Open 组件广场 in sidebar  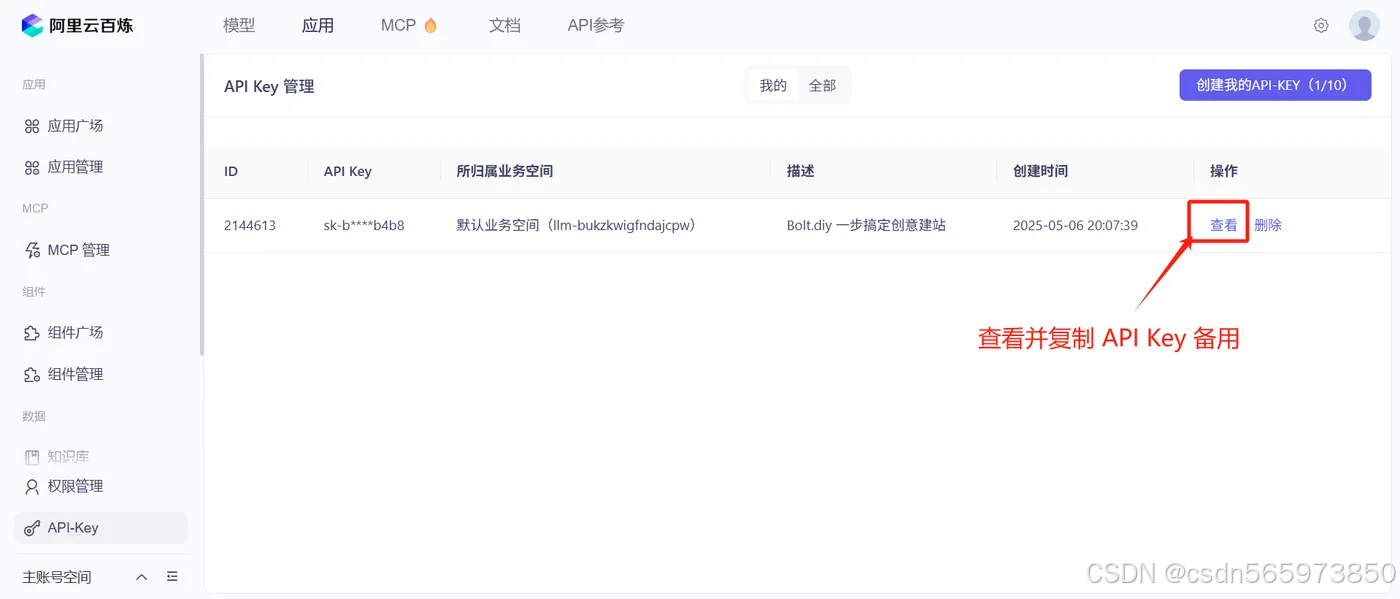tap(76, 333)
